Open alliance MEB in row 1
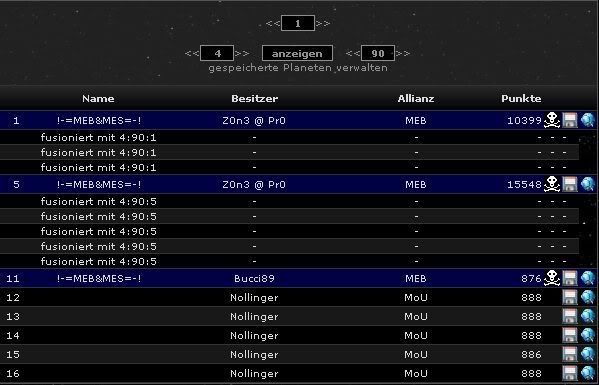Image resolution: width=599 pixels, height=385 pixels. [x=416, y=121]
